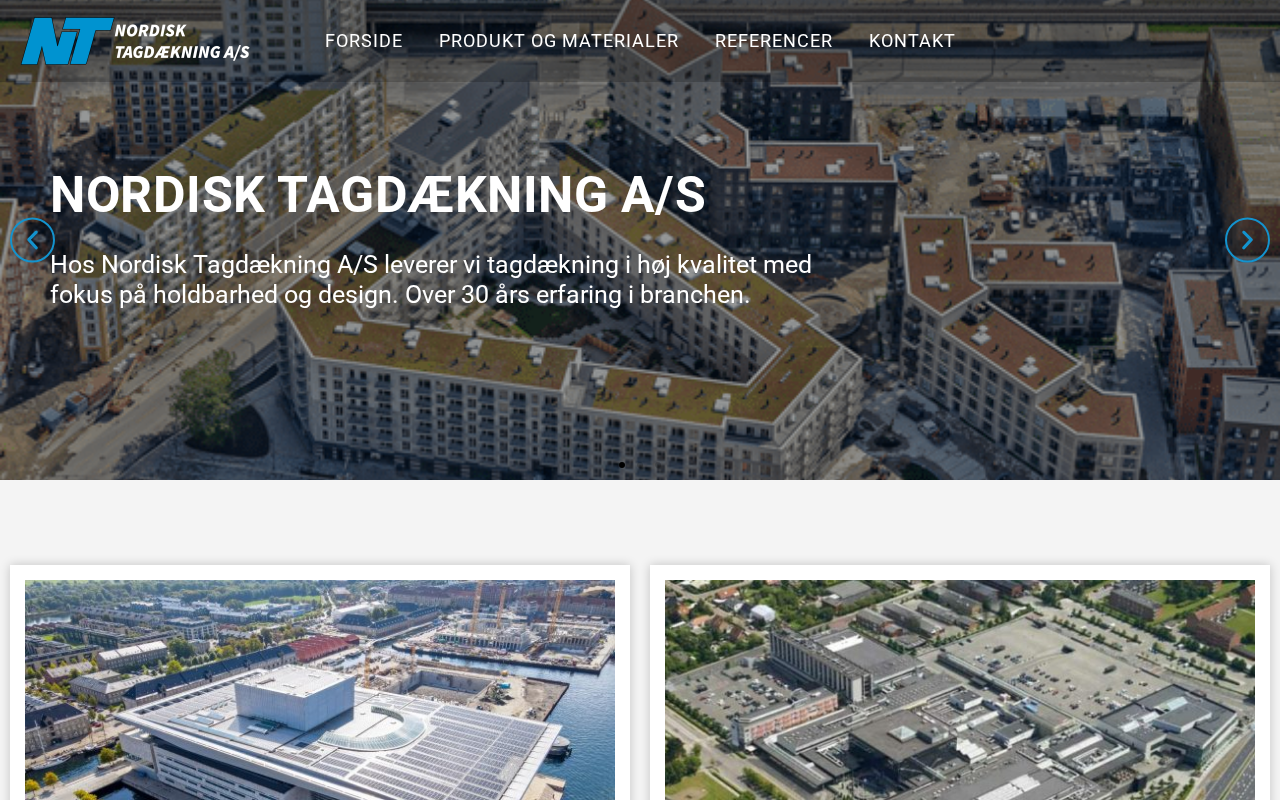Navigate to the REFERENCER page
1280x800 pixels.
point(774,41)
